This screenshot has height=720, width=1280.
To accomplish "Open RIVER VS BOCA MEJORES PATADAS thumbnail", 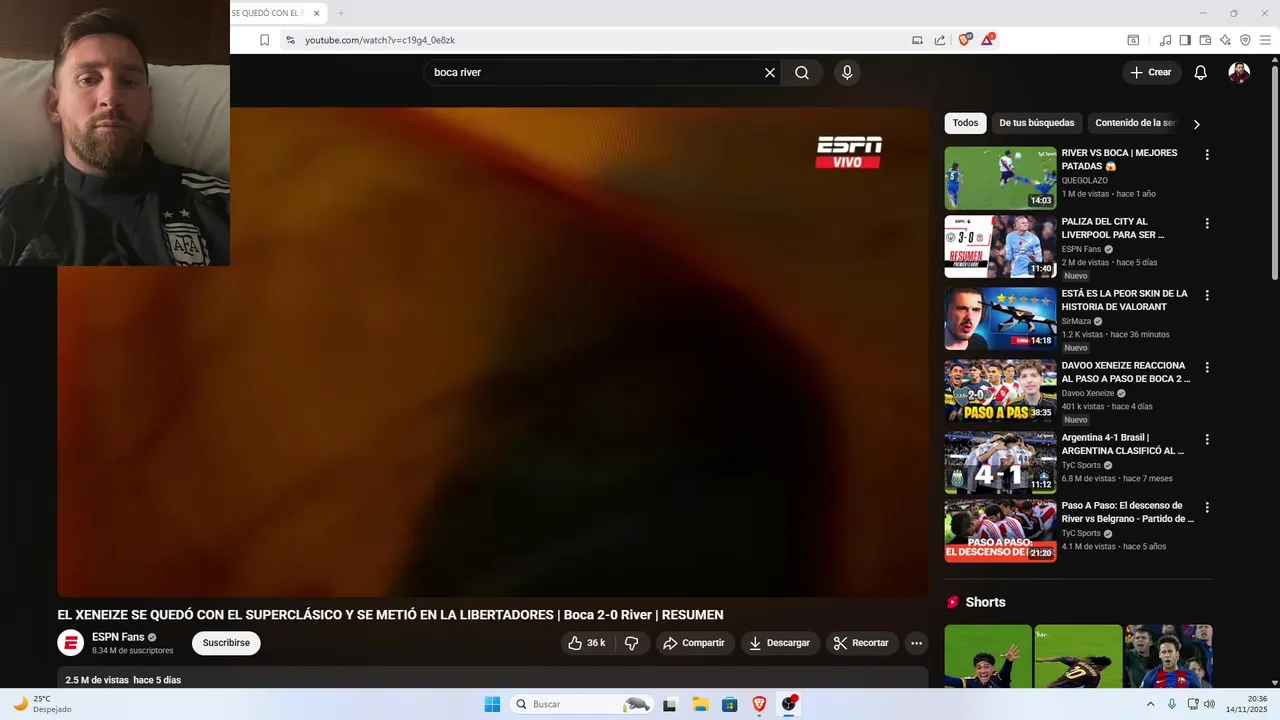I will click(x=1000, y=178).
